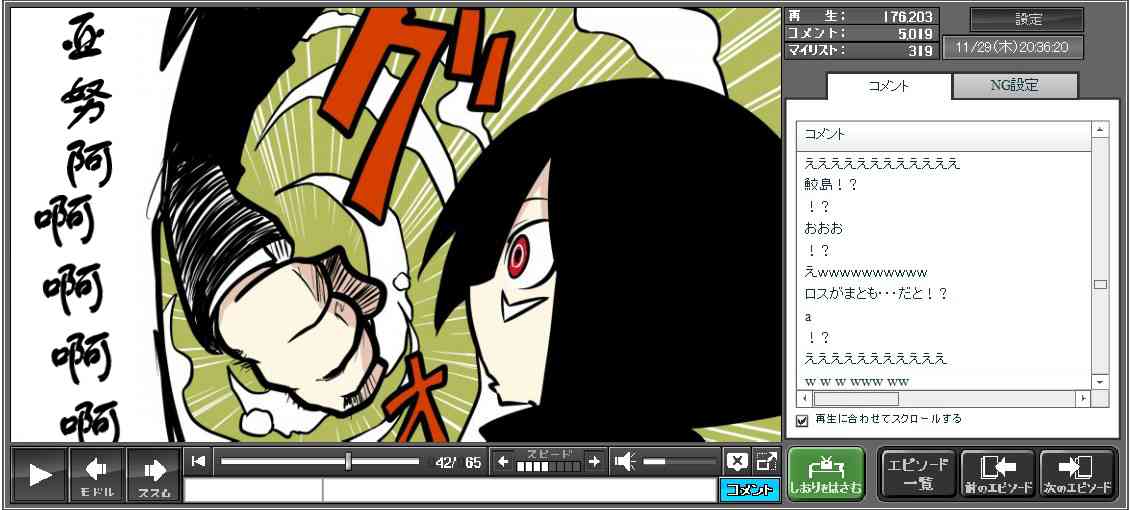Add a bookmark with しおりをはさむ
Image resolution: width=1131 pixels, height=510 pixels.
pos(825,474)
